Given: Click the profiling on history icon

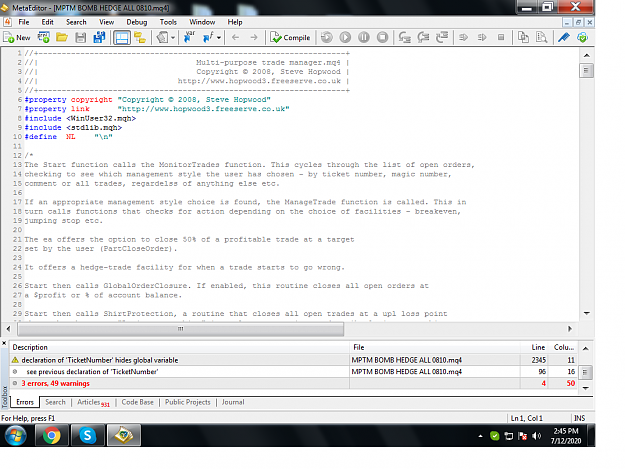Looking at the screenshot, I should pos(482,37).
